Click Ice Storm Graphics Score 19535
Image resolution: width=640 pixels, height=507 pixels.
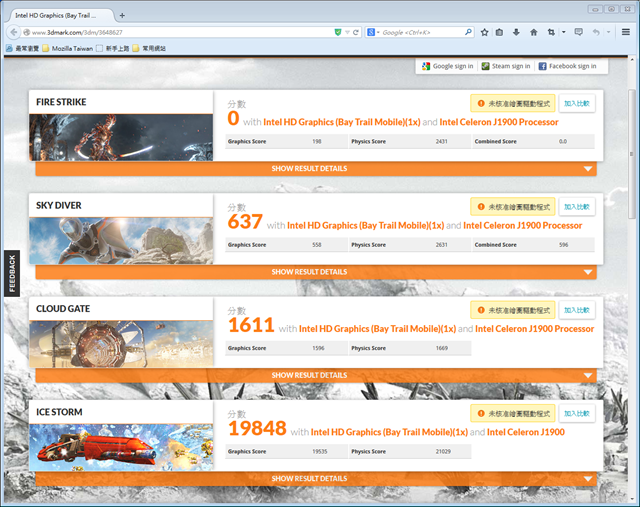tap(320, 451)
